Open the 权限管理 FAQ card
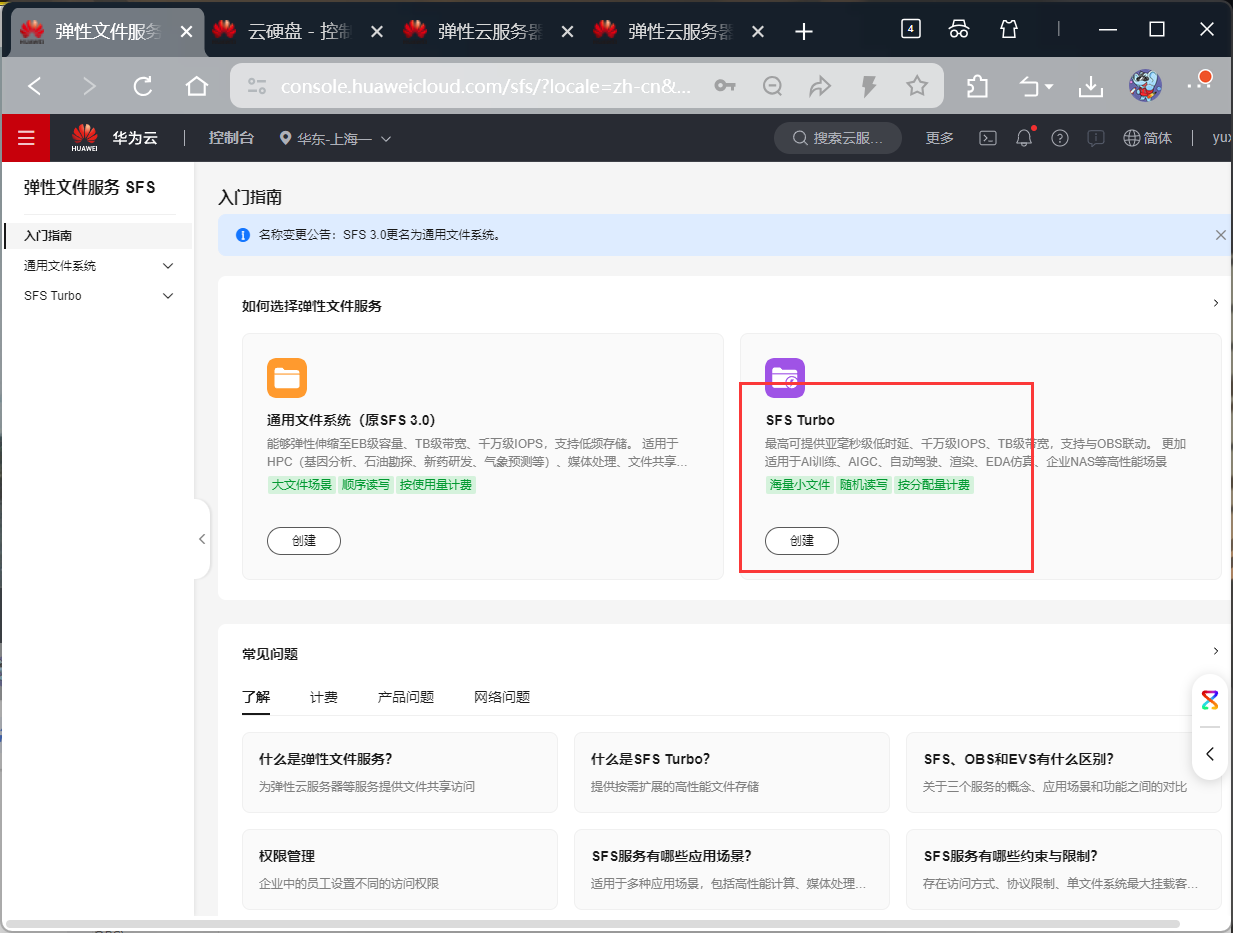 pyautogui.click(x=400, y=869)
